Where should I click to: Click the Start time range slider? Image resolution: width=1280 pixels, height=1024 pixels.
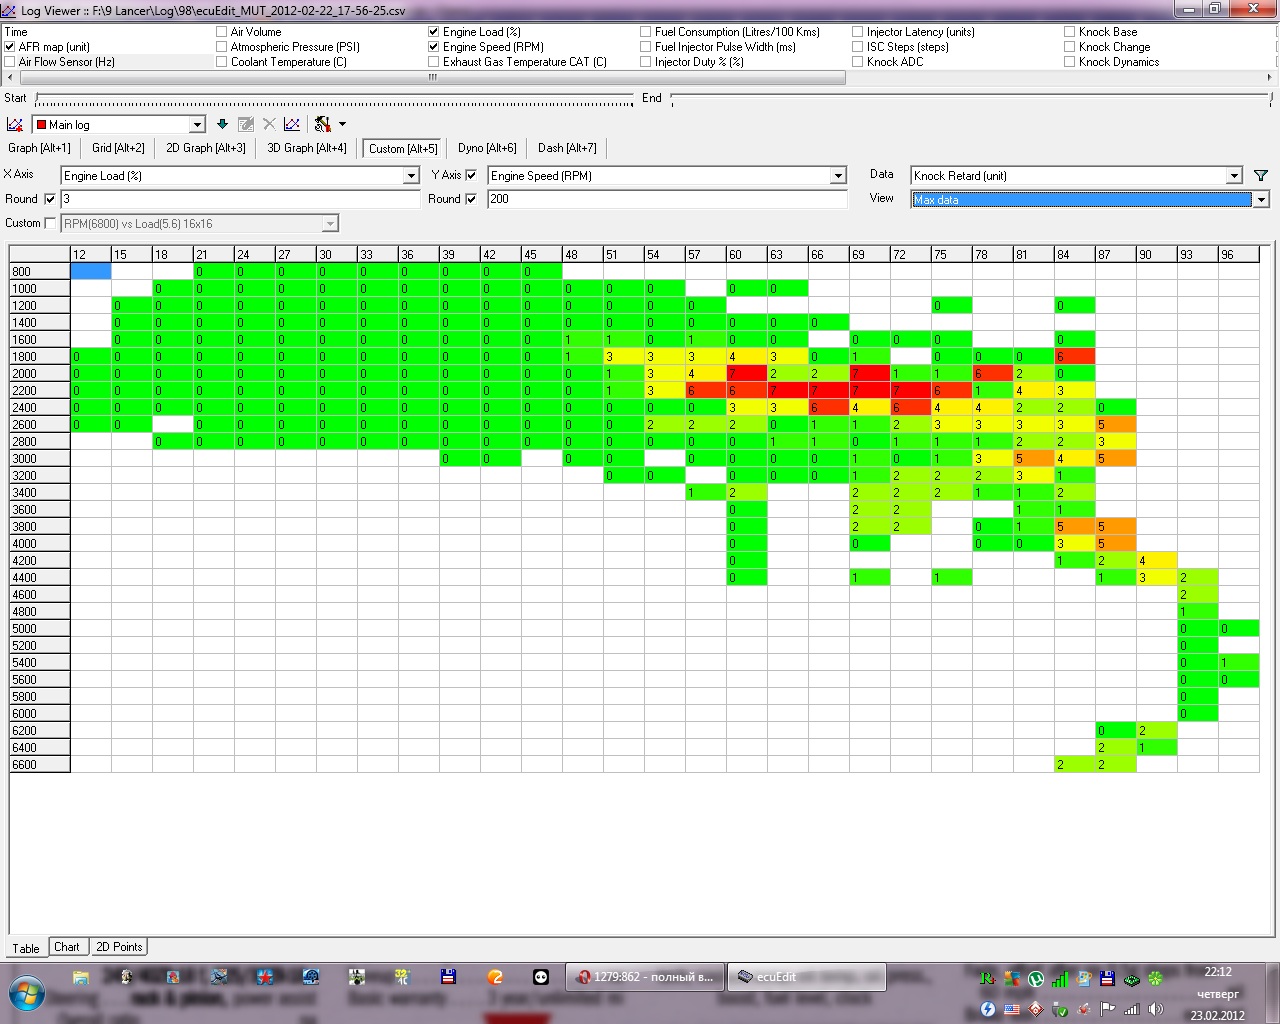[x=334, y=99]
